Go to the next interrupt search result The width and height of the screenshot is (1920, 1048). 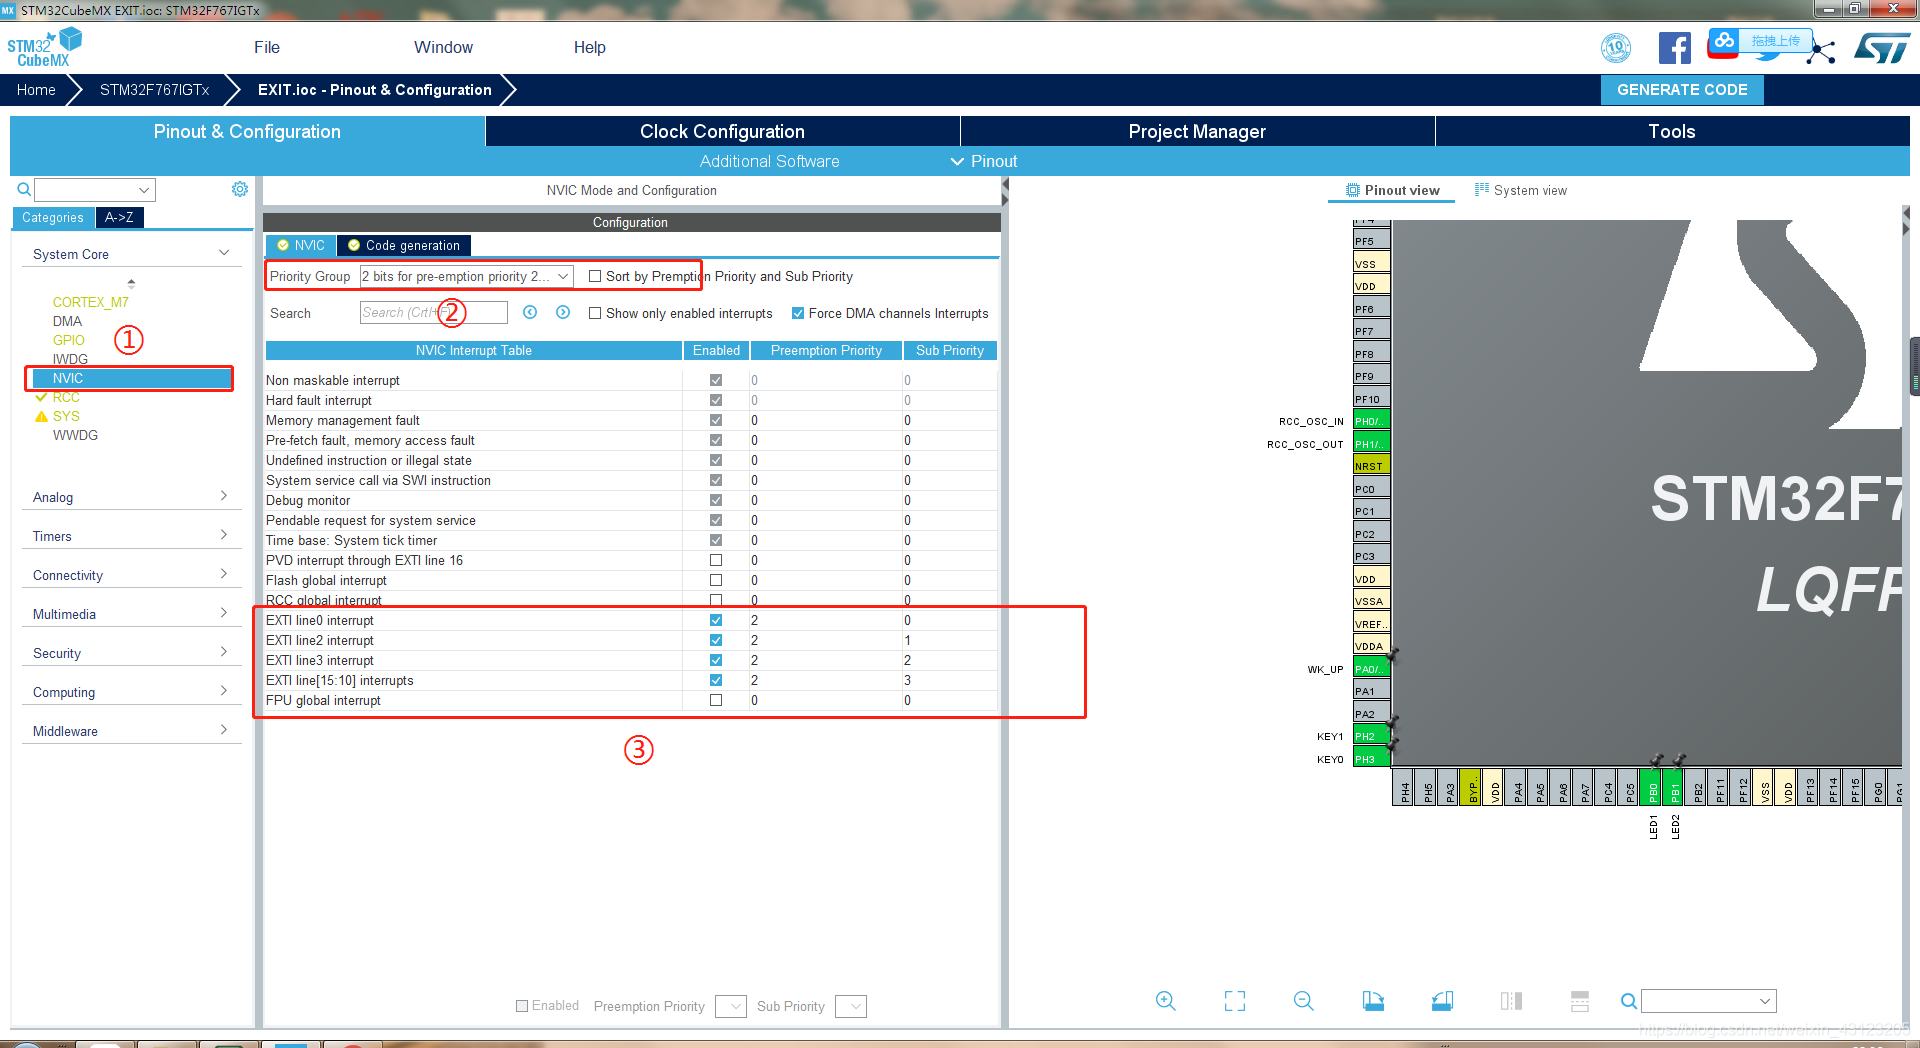(x=563, y=313)
